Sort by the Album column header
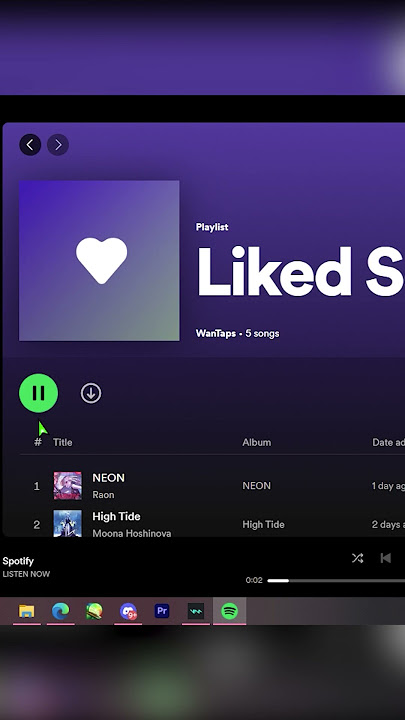The width and height of the screenshot is (405, 720). [256, 442]
